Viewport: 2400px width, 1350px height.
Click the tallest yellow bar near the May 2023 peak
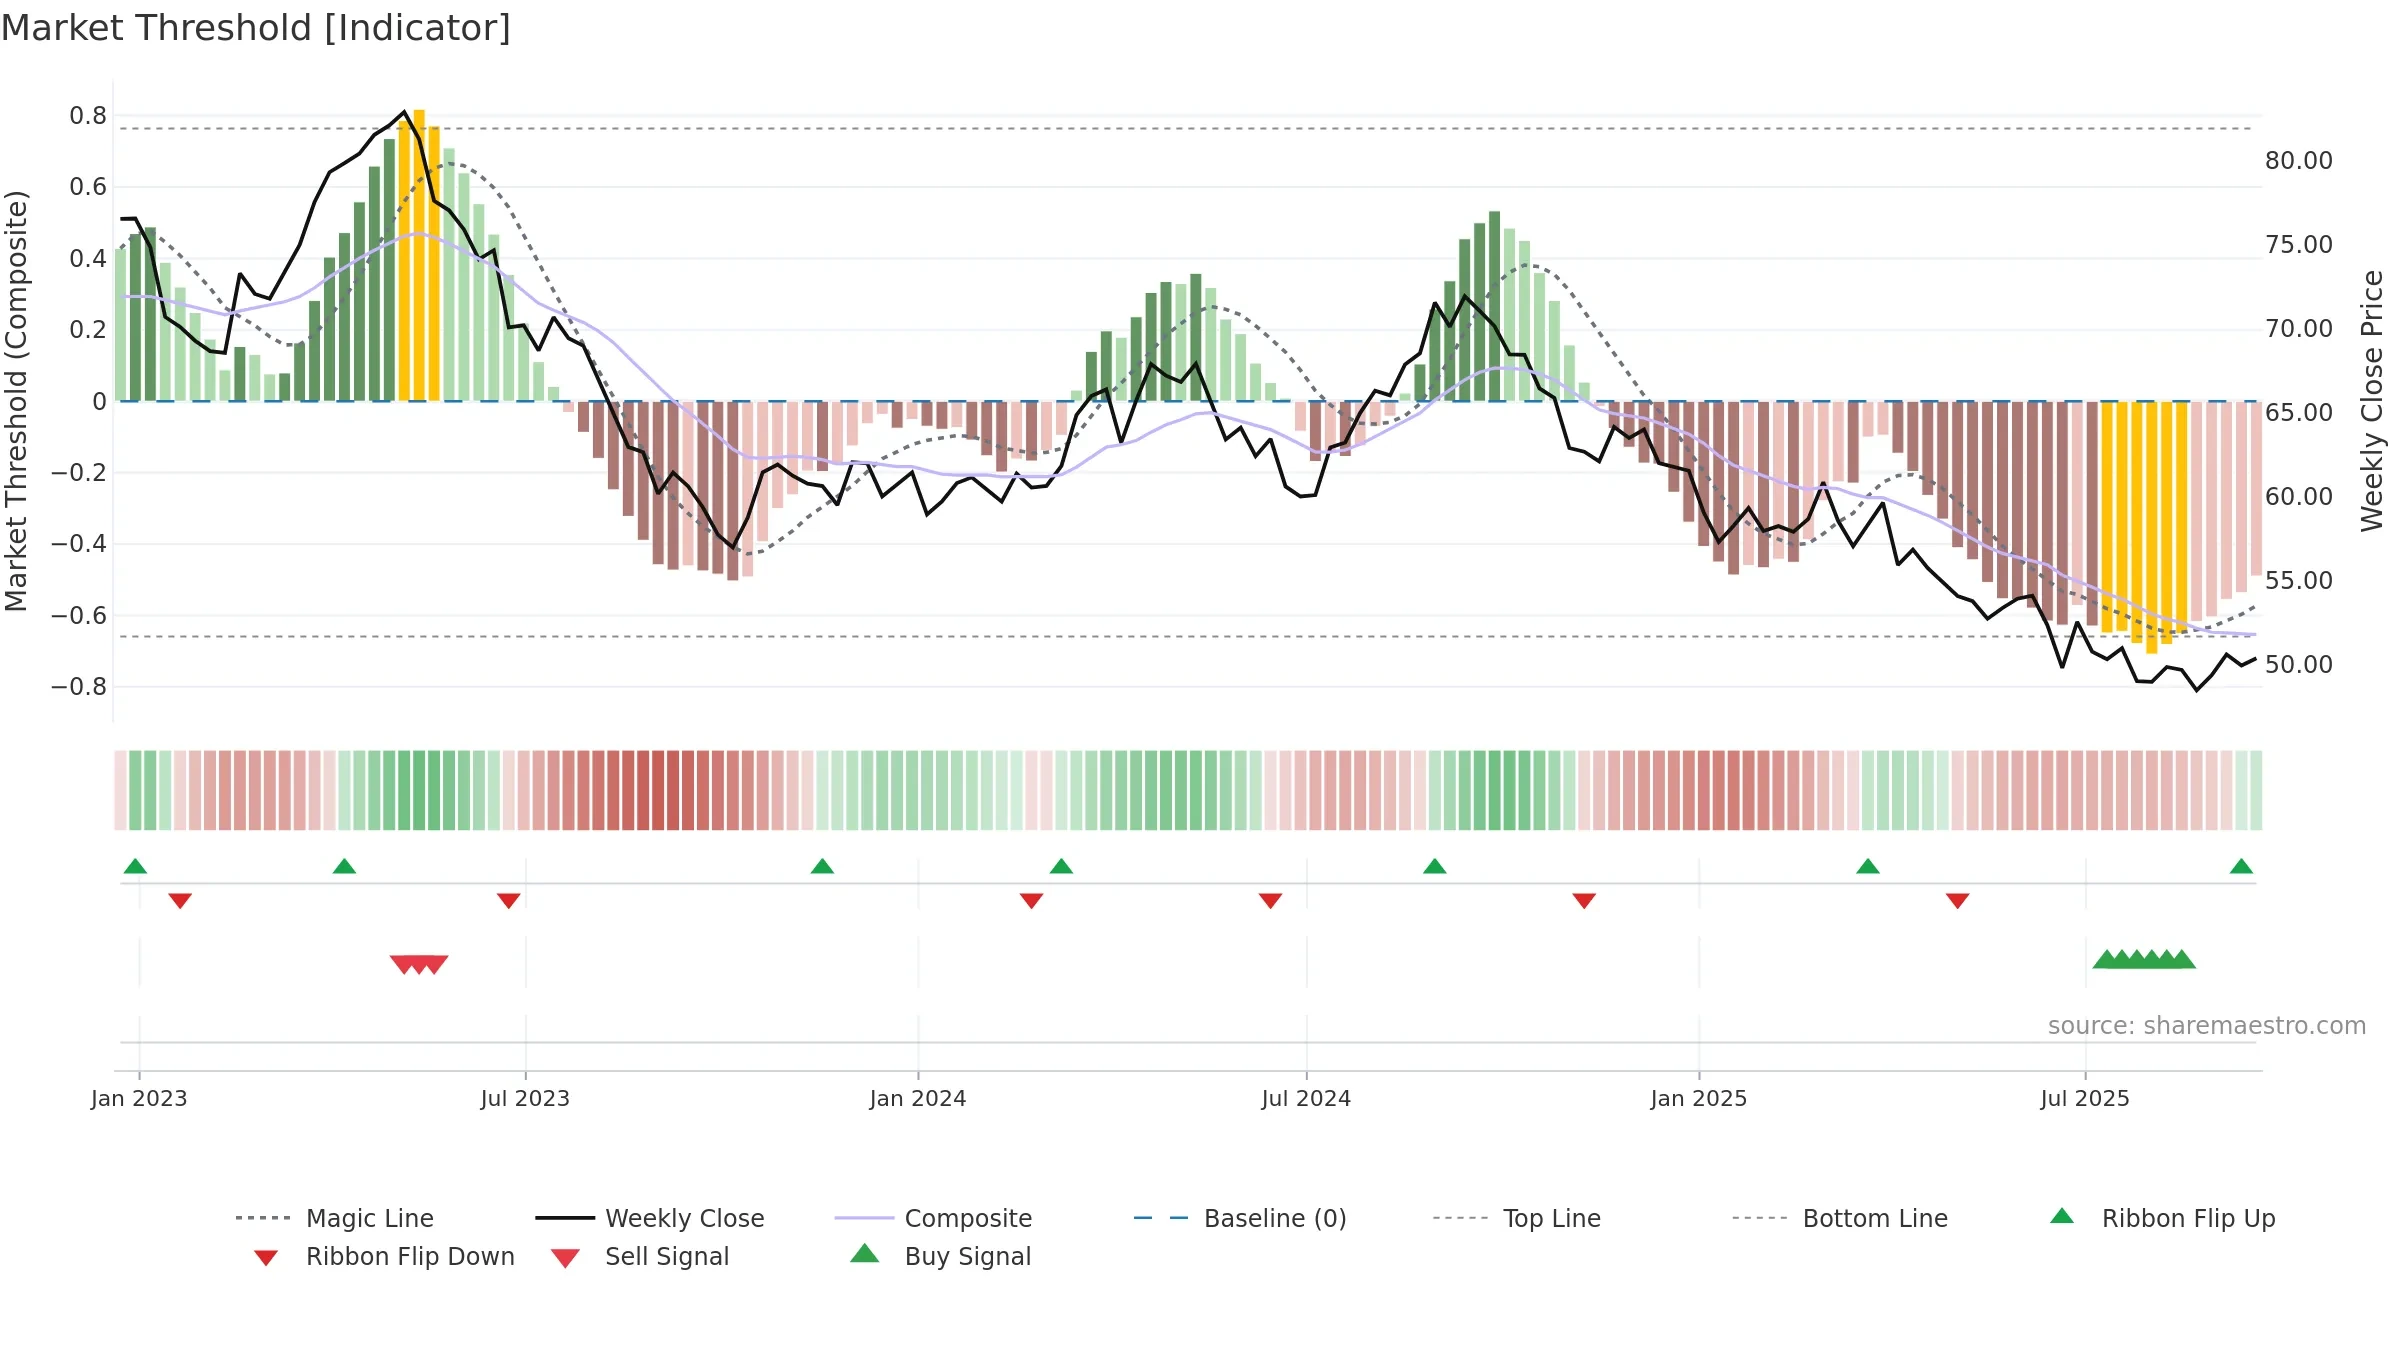pyautogui.click(x=419, y=255)
